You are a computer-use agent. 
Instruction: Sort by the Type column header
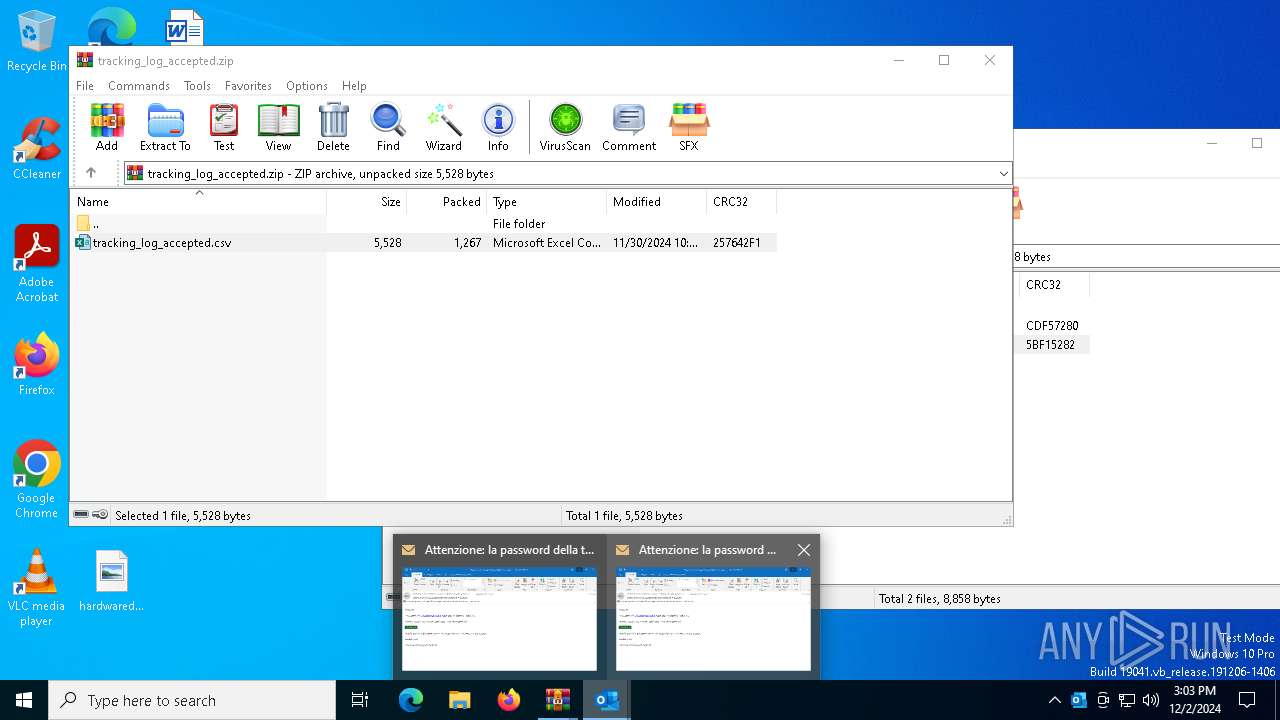[546, 202]
